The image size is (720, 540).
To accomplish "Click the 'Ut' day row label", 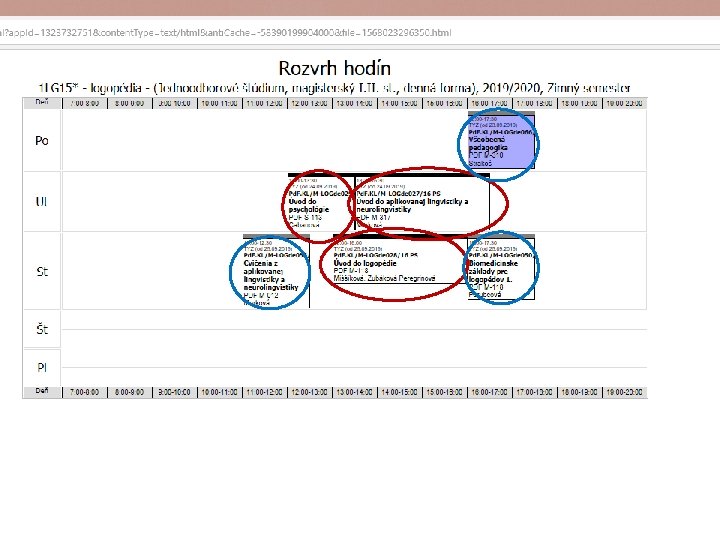I will tap(42, 202).
